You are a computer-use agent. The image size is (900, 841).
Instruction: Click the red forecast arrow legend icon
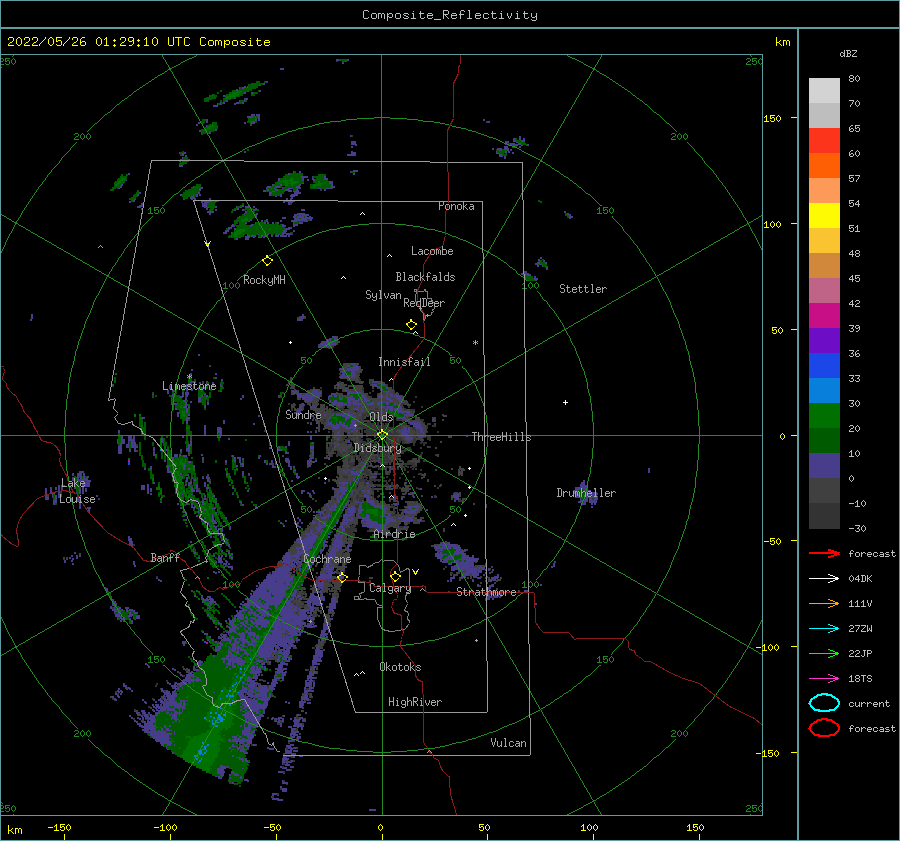pyautogui.click(x=824, y=553)
